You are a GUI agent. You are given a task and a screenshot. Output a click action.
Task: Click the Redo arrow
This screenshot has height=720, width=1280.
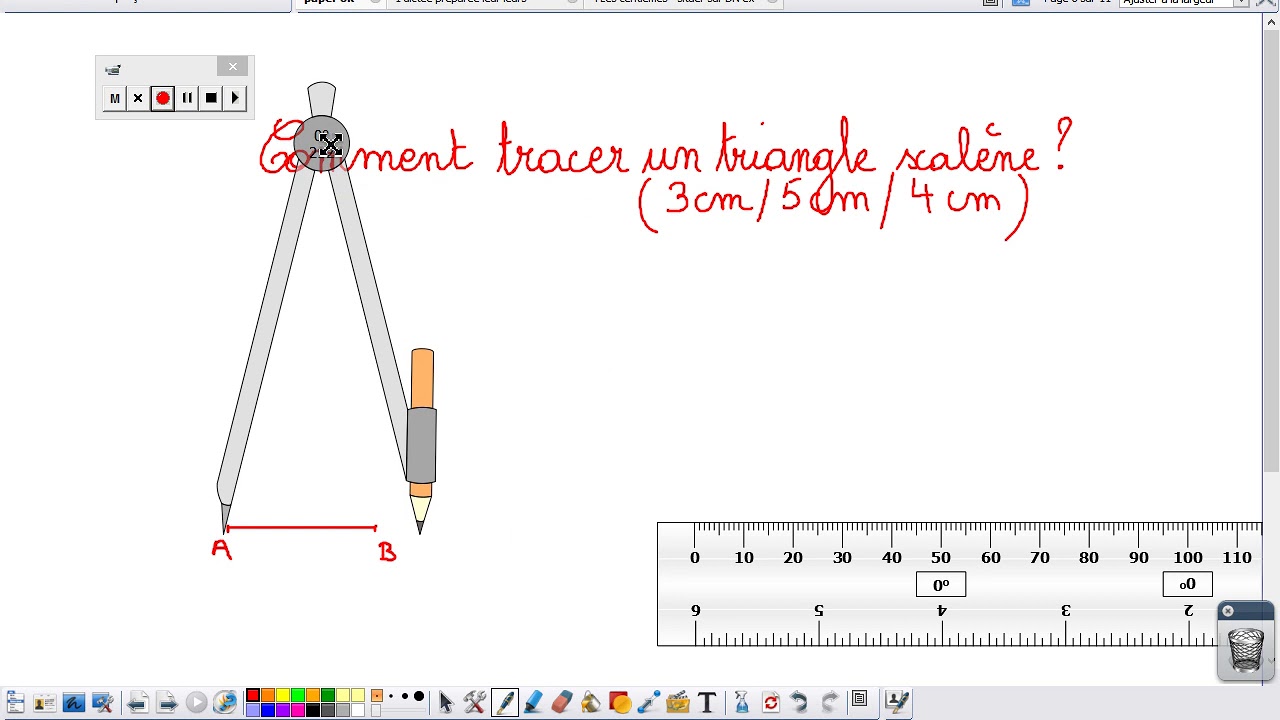[x=829, y=703]
